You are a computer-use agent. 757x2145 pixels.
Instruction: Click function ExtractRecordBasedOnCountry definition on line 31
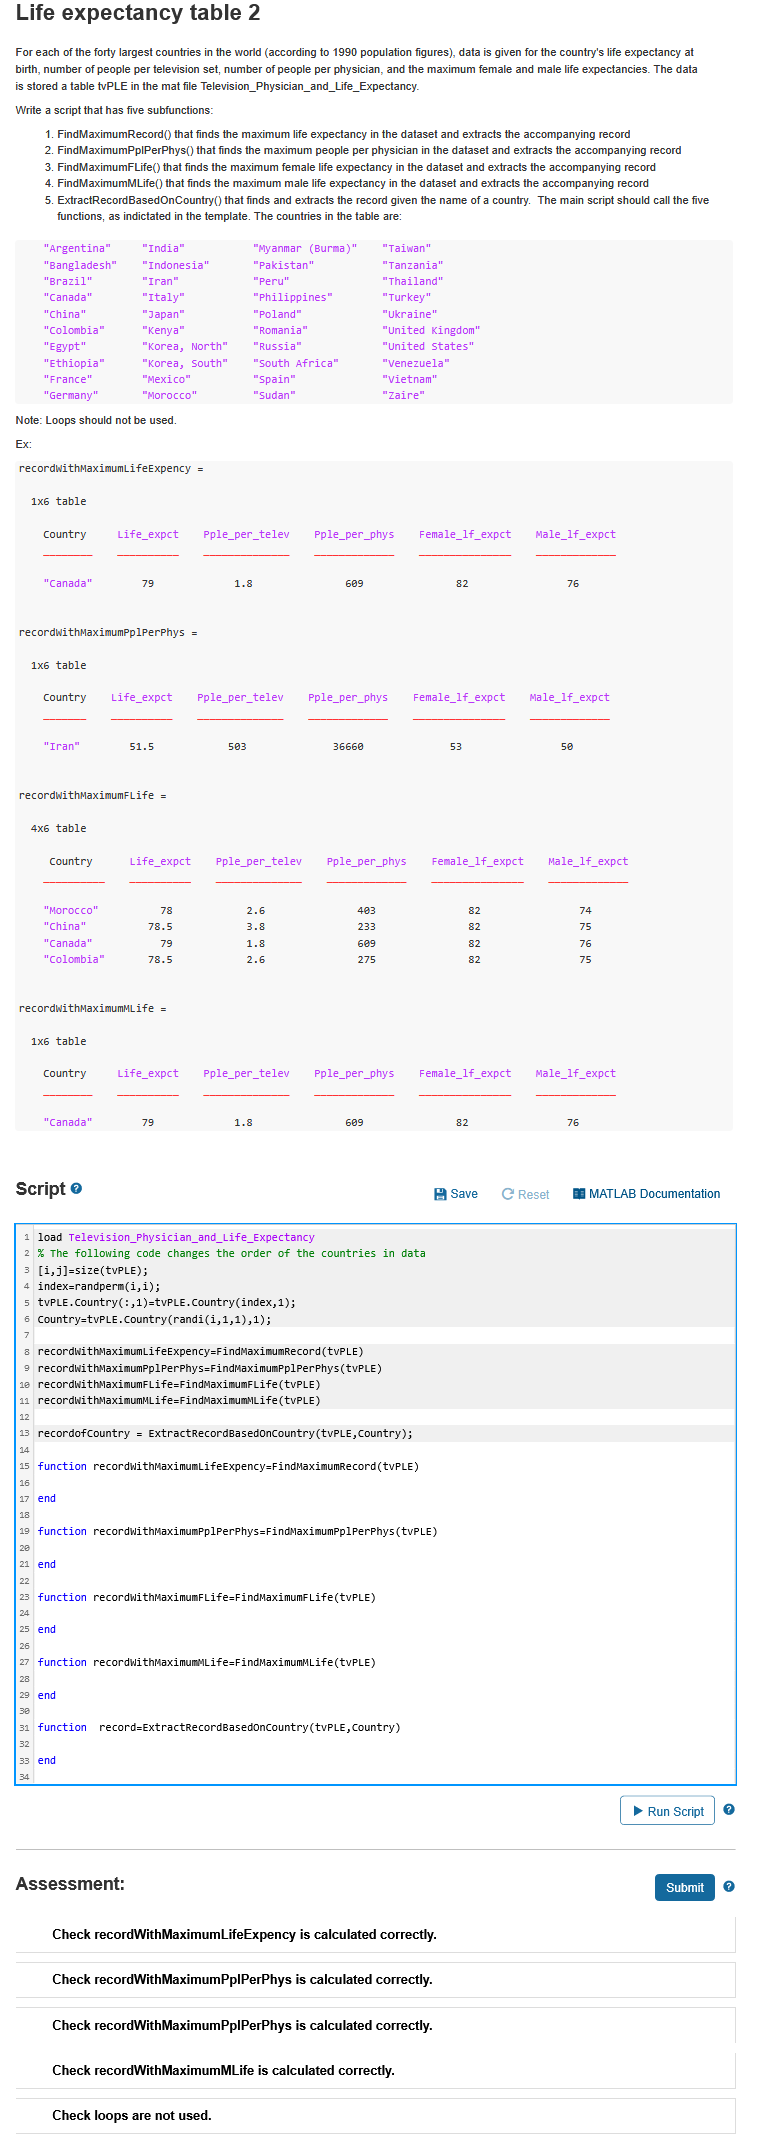pyautogui.click(x=219, y=1727)
